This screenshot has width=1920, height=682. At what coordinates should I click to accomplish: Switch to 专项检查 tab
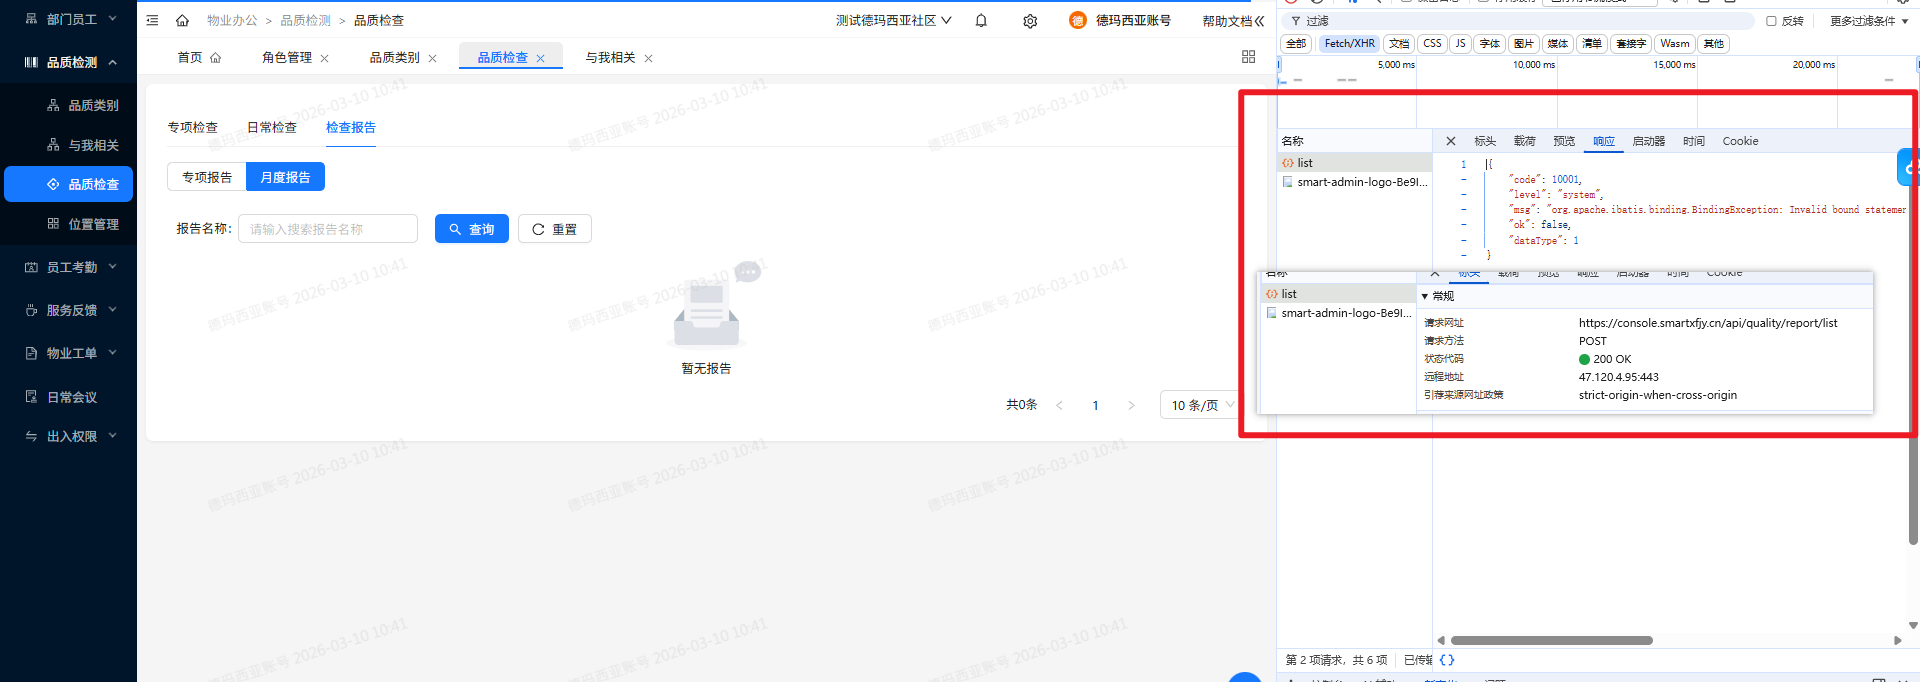(193, 128)
